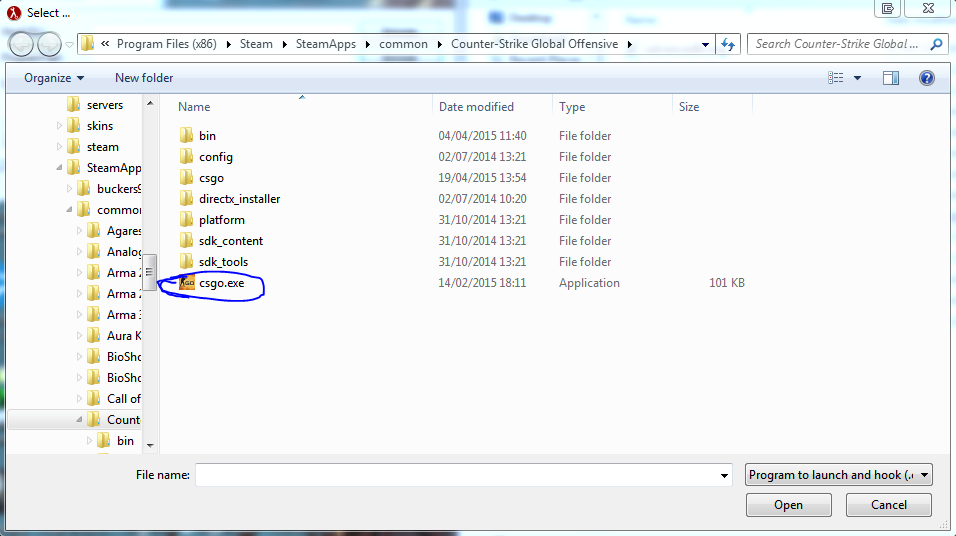956x536 pixels.
Task: Sort by the Size column header
Action: point(712,107)
